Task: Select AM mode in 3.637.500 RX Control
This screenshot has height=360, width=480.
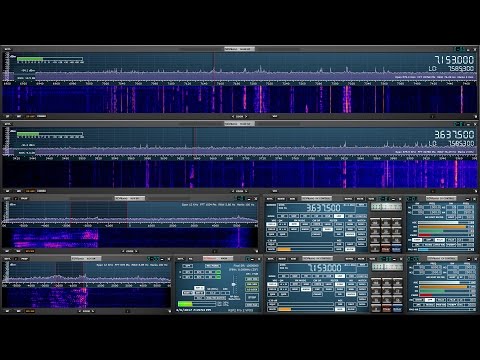Action: click(282, 216)
